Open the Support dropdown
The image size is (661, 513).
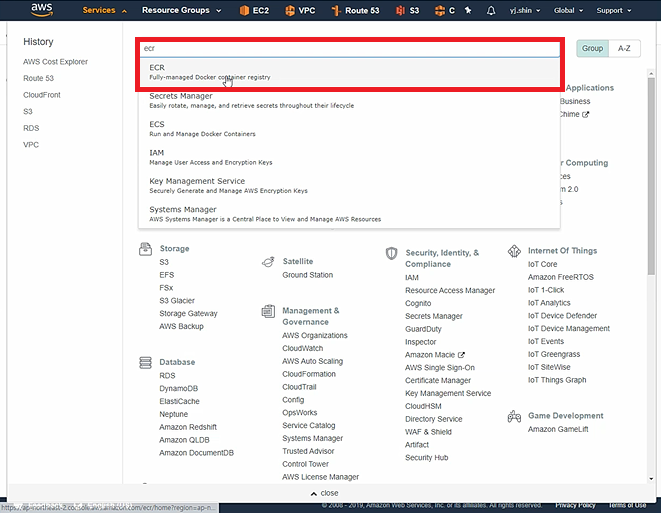click(x=614, y=10)
